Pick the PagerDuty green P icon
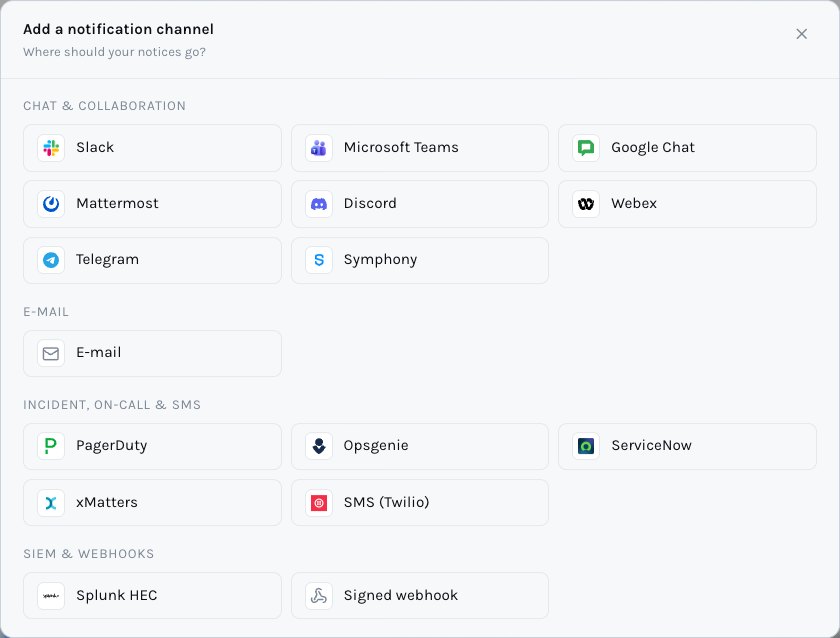 [51, 446]
